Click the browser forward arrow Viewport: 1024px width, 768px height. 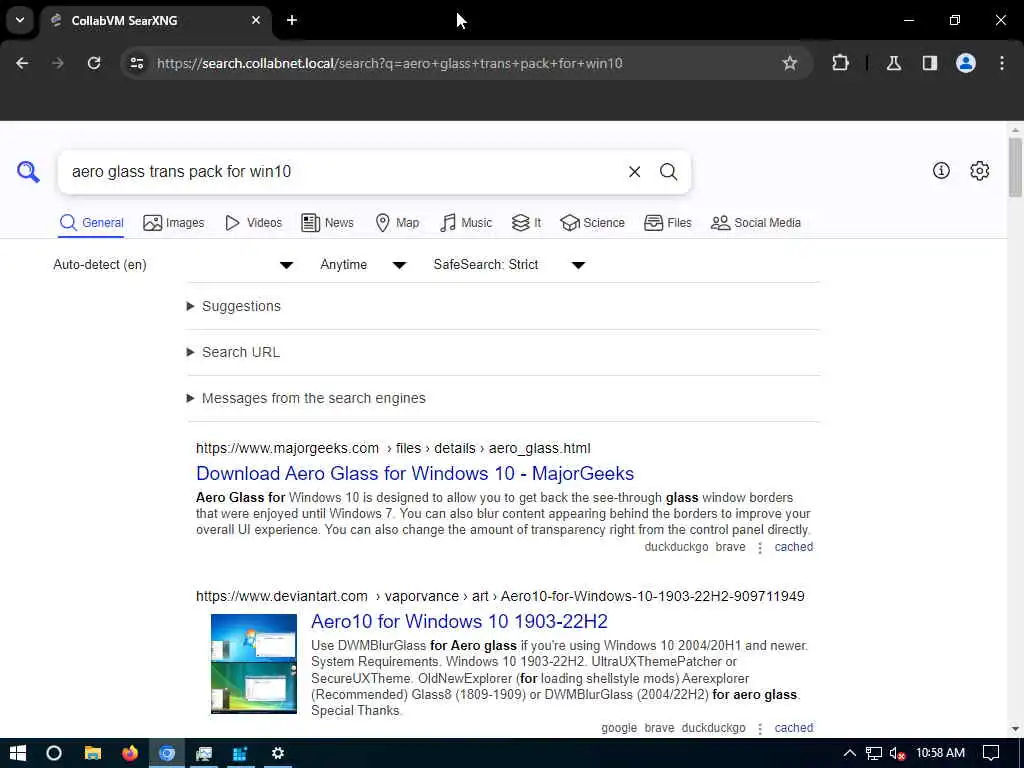(58, 63)
